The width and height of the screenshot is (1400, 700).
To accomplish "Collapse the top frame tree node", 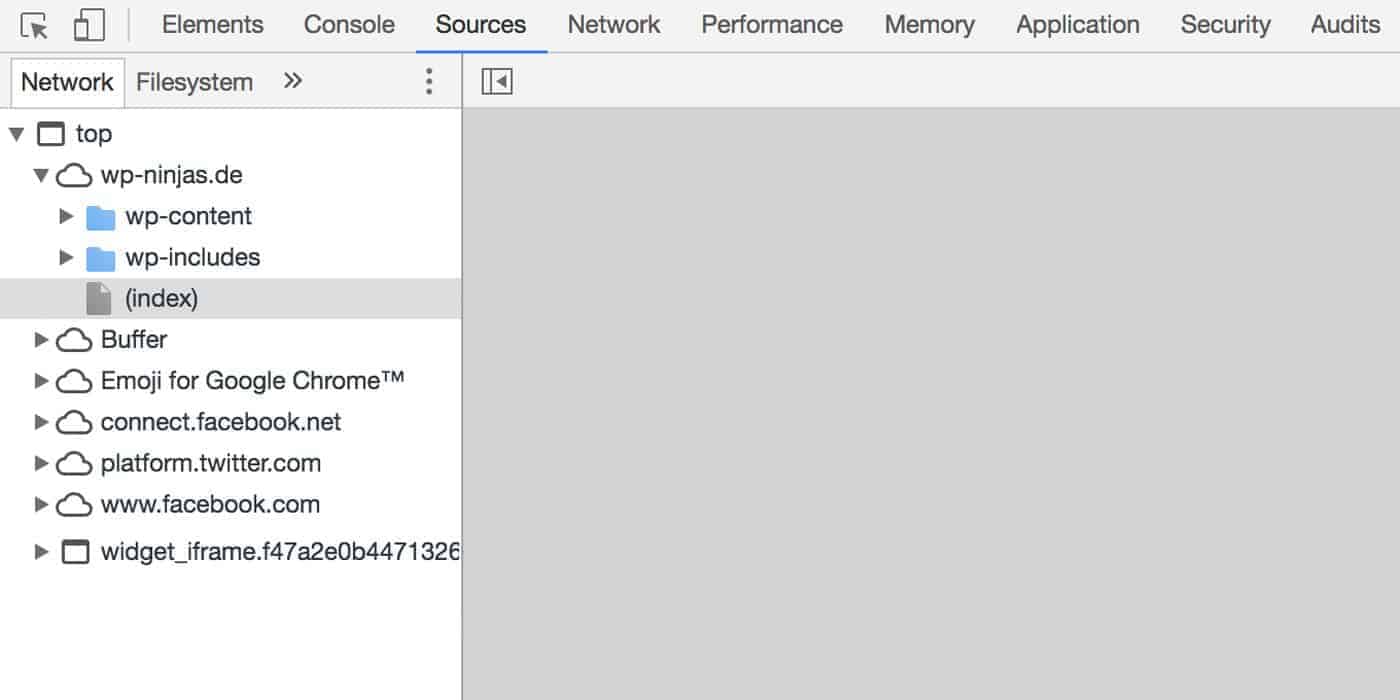I will point(17,134).
